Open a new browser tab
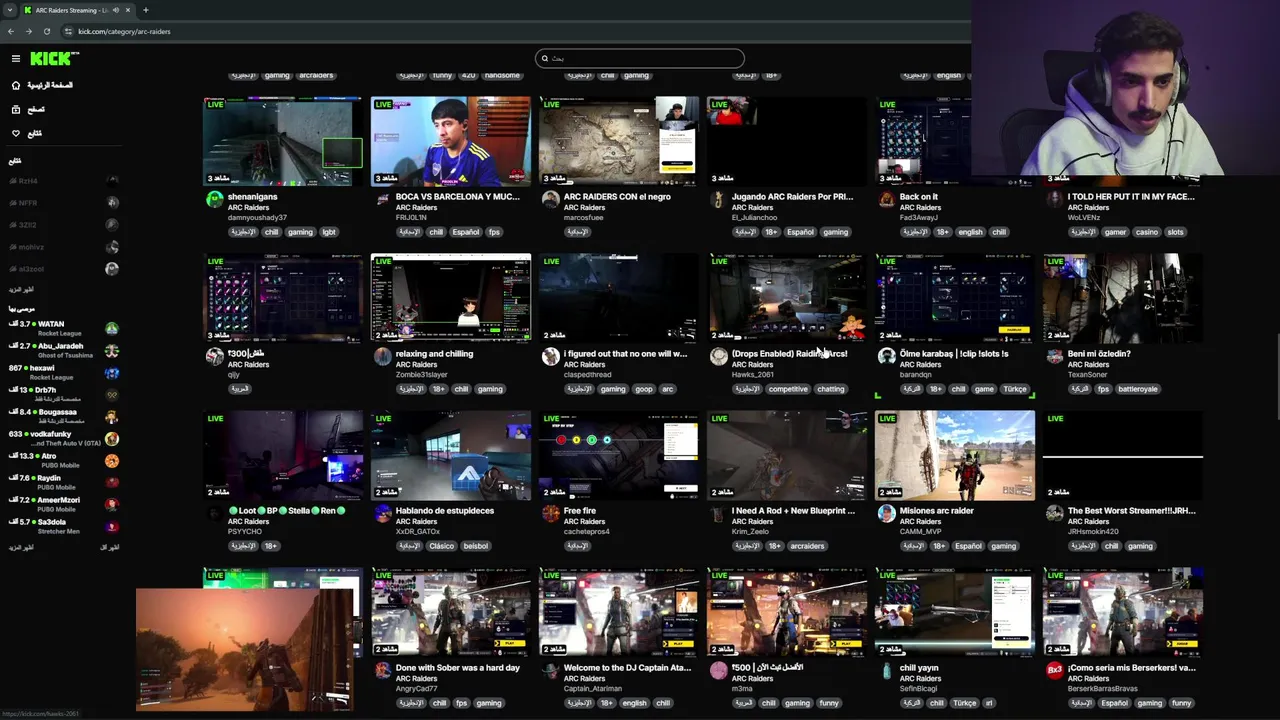1280x720 pixels. click(x=145, y=10)
